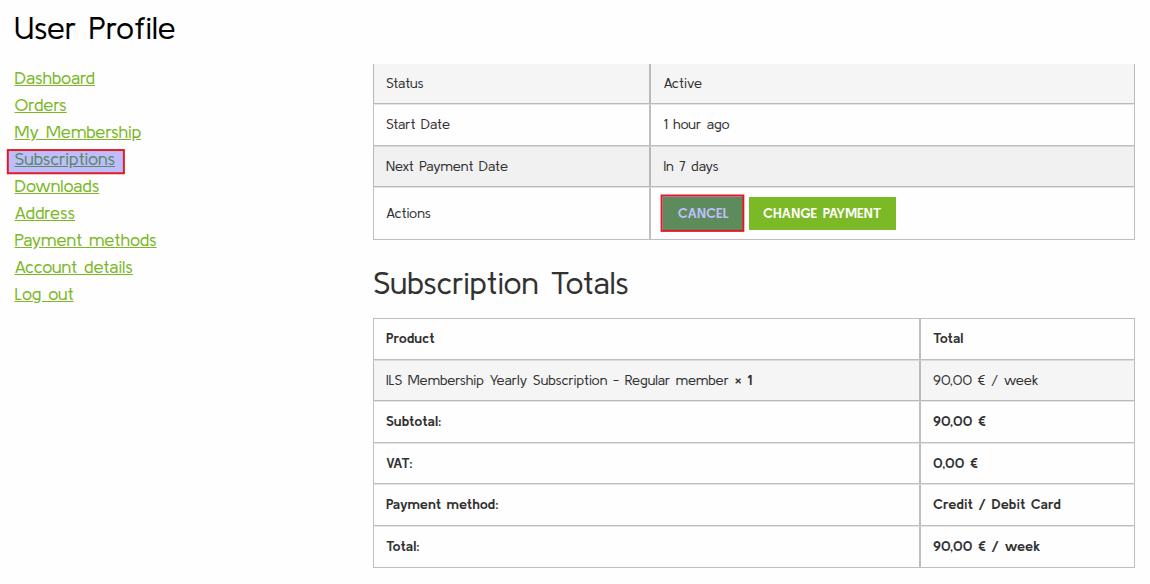Screen dimensions: 1150x584
Task: Click the ILS Membership Yearly Subscription product row
Action: [x=569, y=381]
